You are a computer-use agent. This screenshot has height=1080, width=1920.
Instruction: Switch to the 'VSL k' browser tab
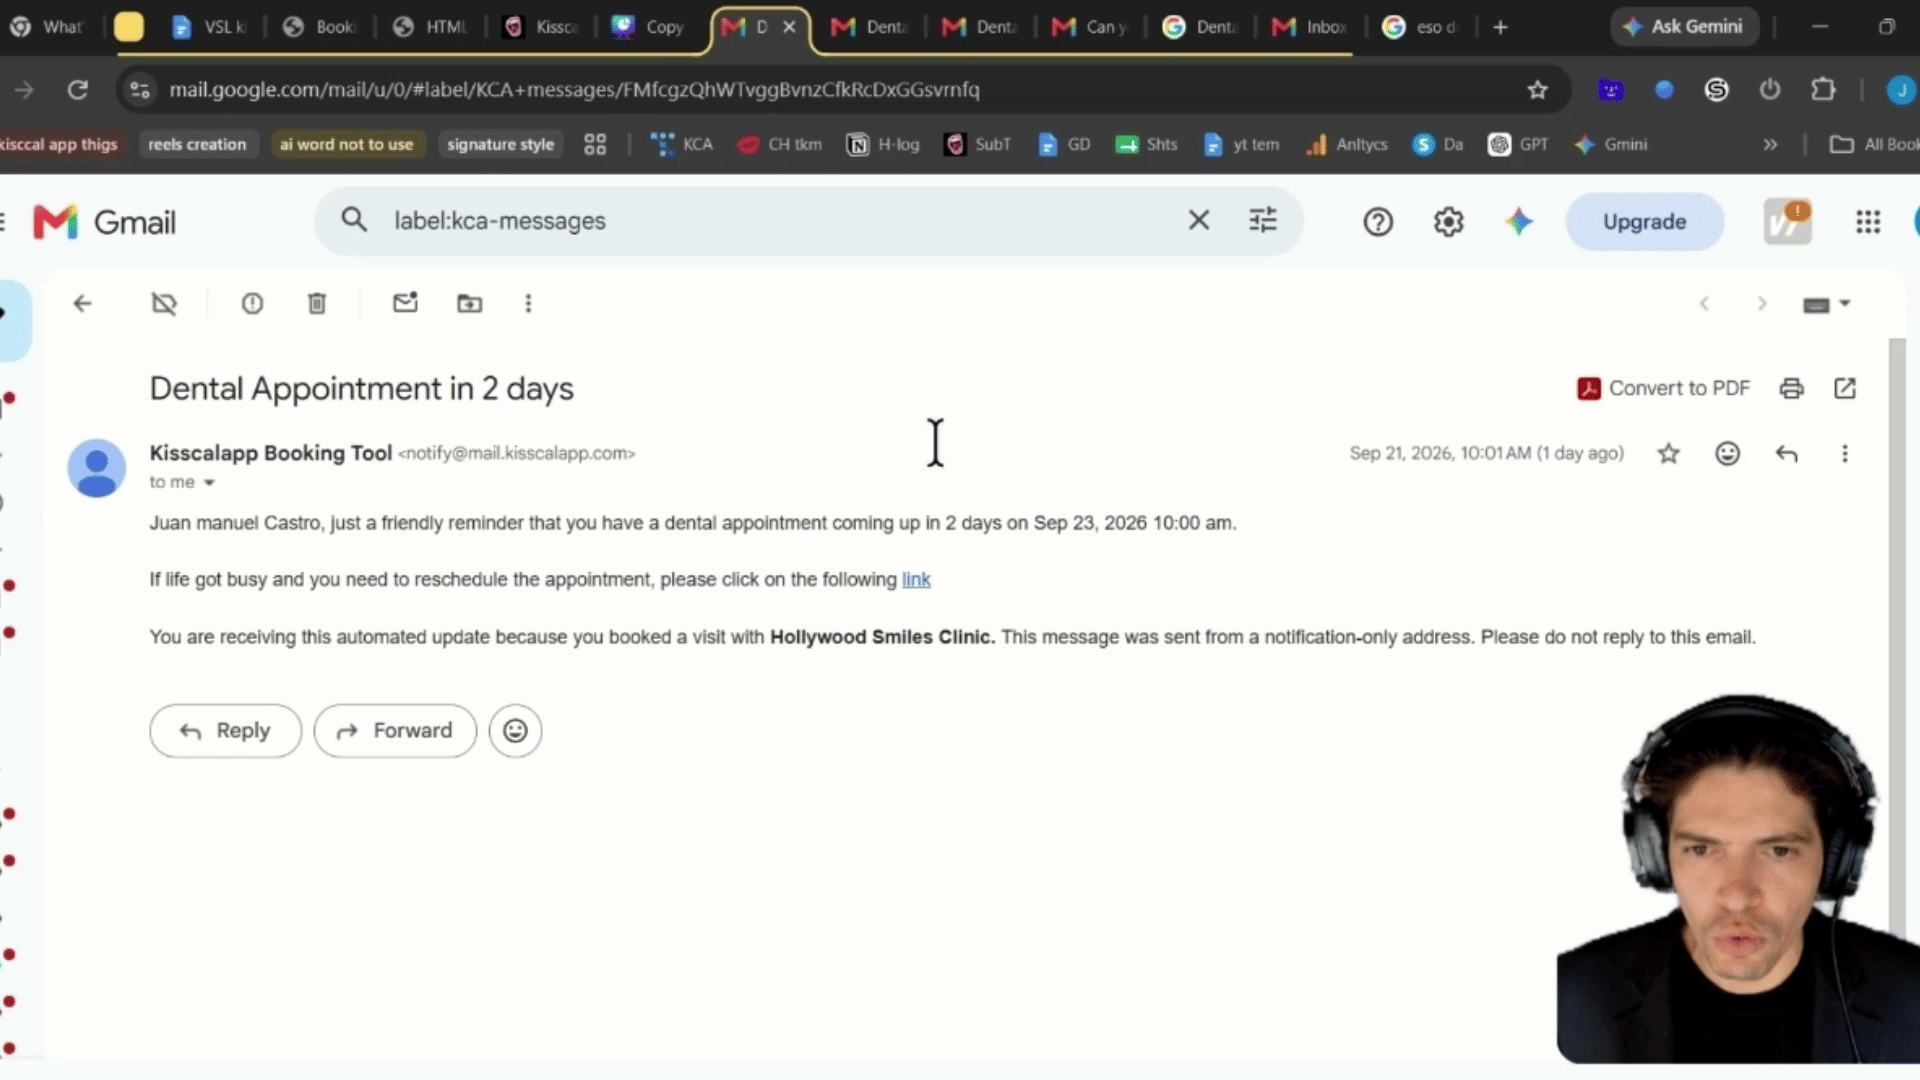pyautogui.click(x=210, y=28)
